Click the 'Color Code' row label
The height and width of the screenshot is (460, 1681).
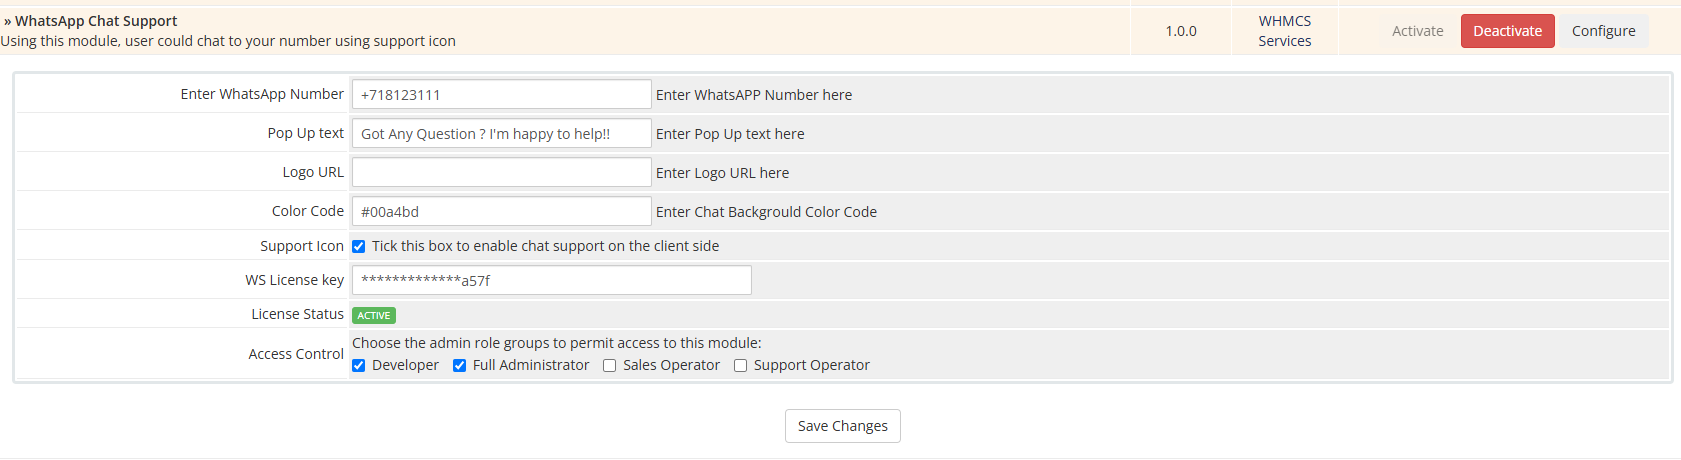point(308,211)
